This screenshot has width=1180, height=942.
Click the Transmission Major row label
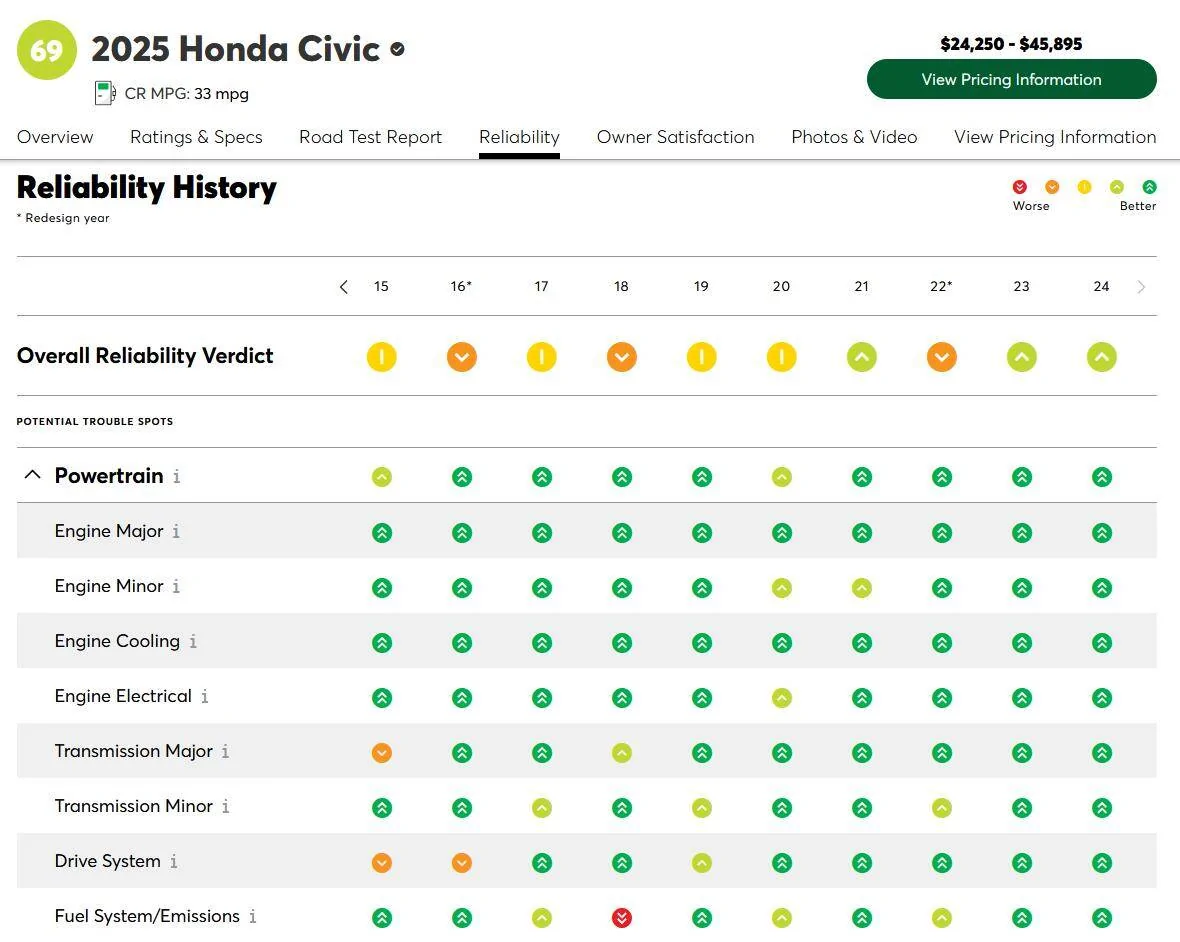133,751
